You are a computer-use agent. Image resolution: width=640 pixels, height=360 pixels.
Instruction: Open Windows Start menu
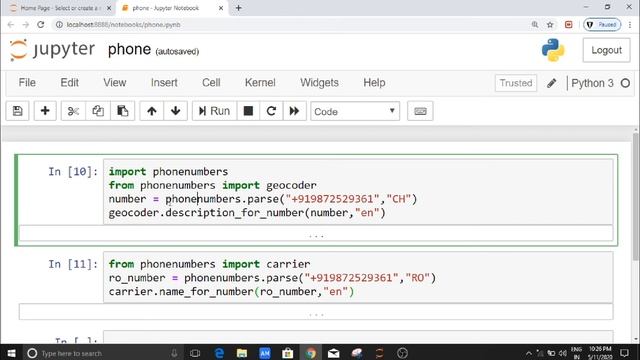[11, 353]
